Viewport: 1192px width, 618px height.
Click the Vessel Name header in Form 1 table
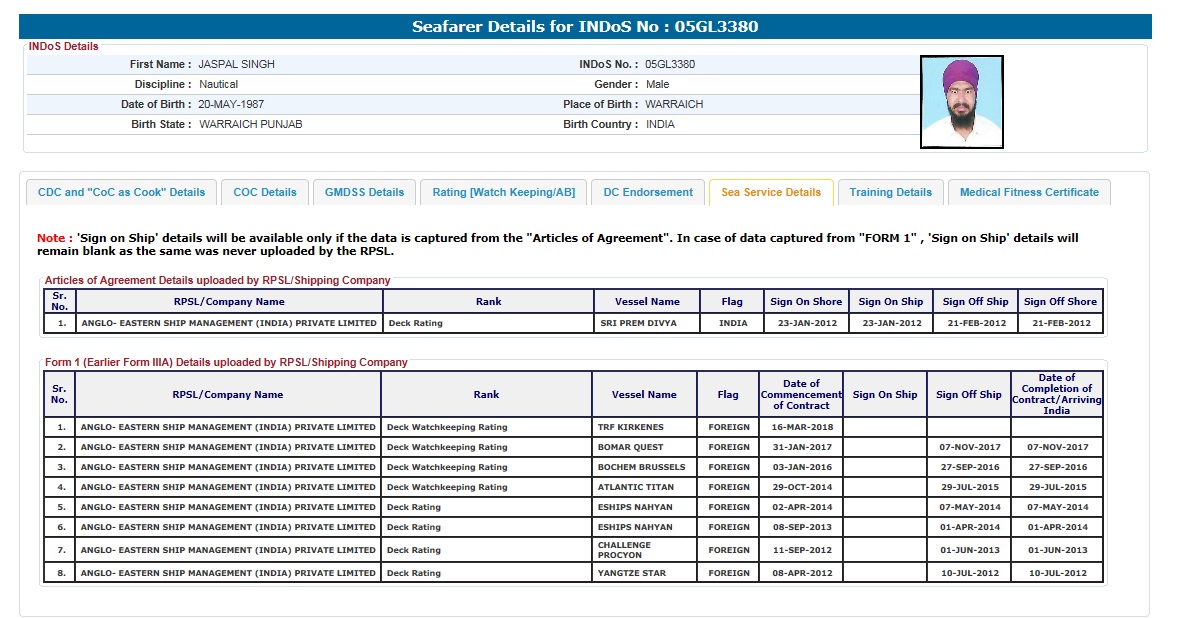pyautogui.click(x=644, y=395)
